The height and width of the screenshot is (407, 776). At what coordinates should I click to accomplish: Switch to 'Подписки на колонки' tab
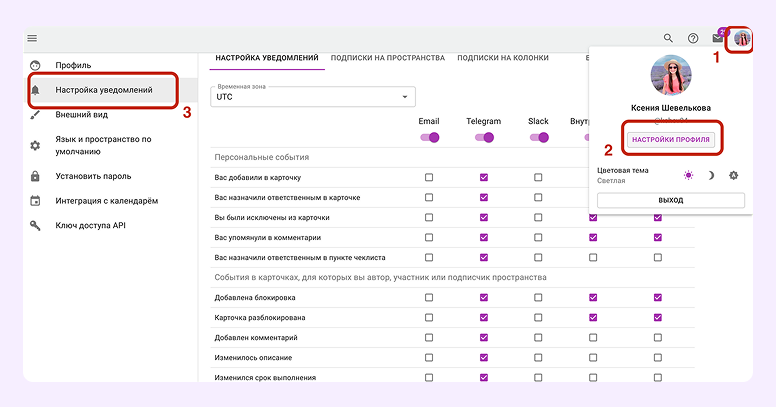click(x=503, y=58)
